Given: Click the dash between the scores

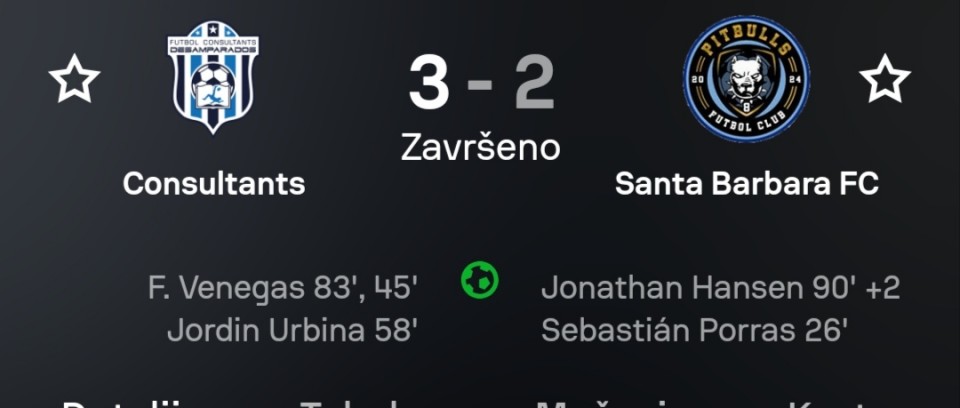Looking at the screenshot, I should coord(481,84).
